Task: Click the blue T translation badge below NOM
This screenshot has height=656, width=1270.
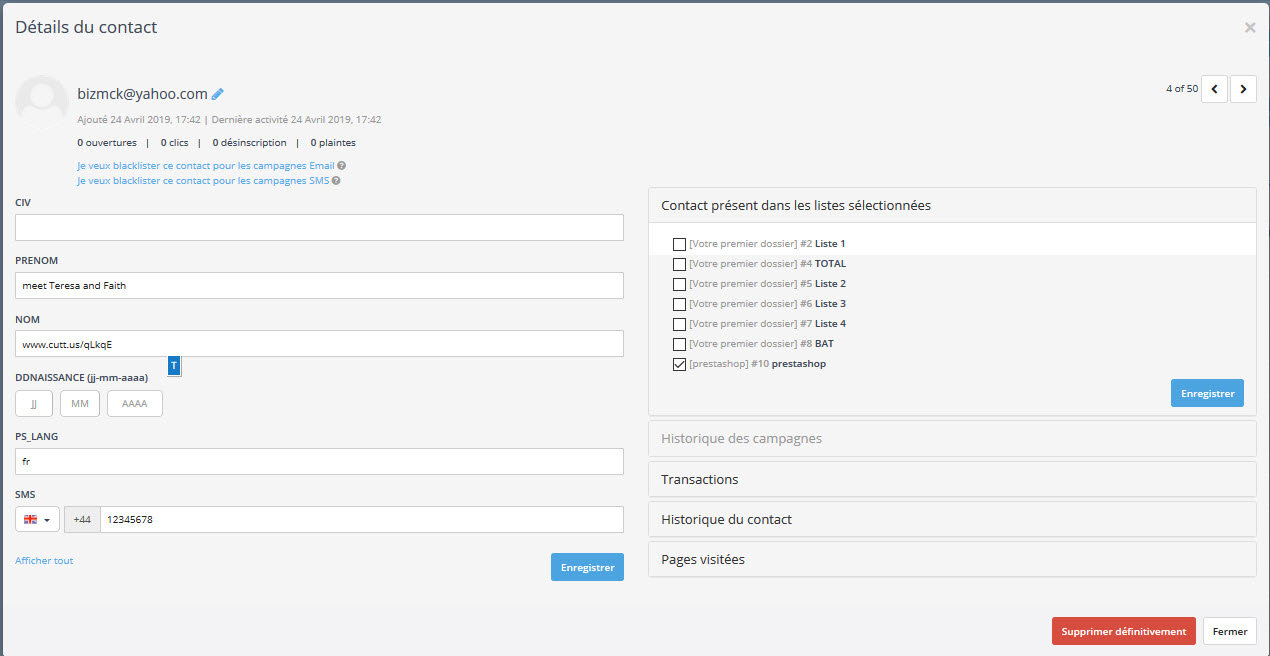Action: pyautogui.click(x=174, y=366)
